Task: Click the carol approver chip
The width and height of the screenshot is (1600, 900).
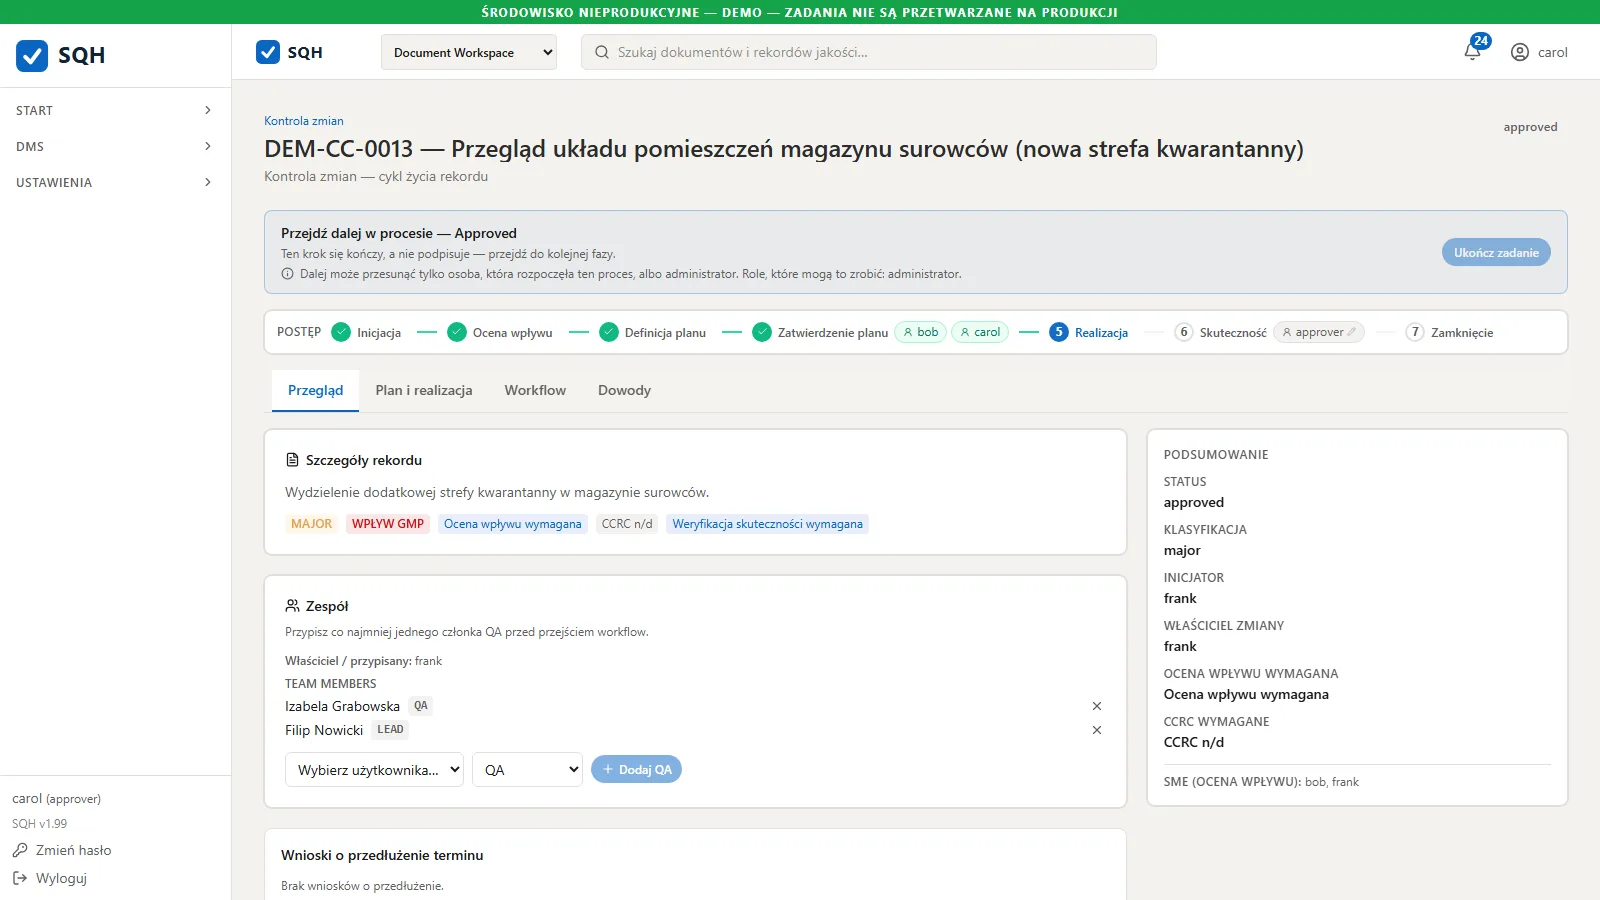Action: click(x=980, y=332)
